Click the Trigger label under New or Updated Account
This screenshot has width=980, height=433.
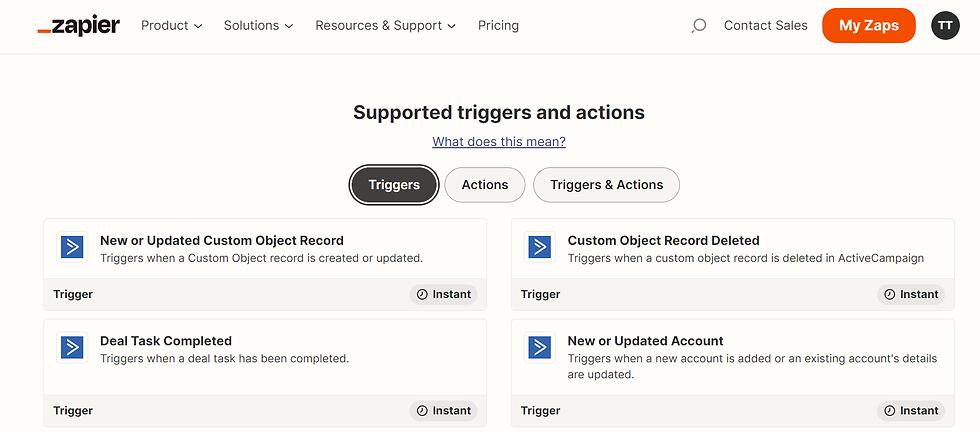541,411
